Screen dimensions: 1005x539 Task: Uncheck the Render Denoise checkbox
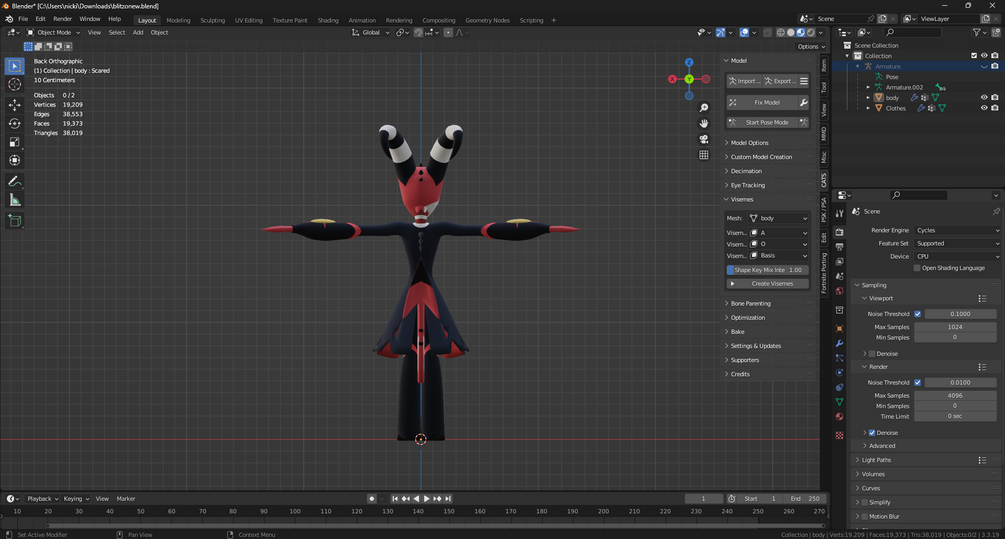[872, 432]
